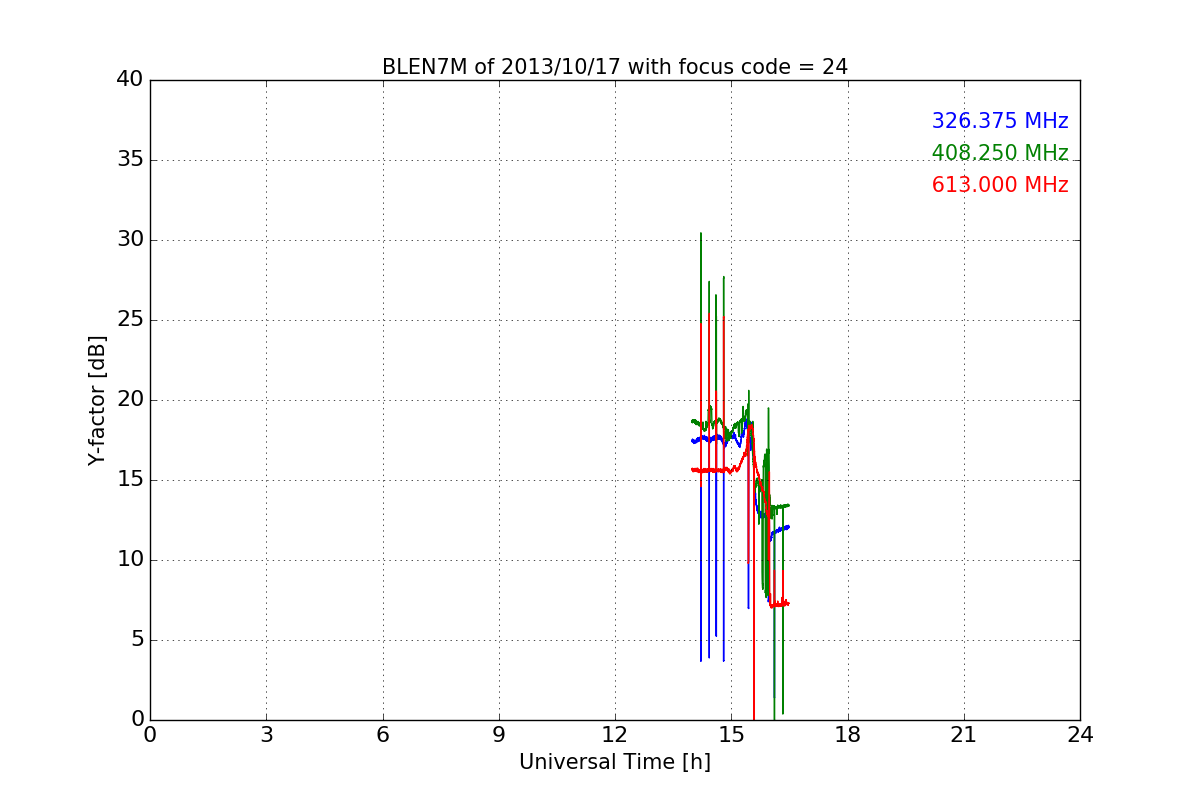Click y-axis tick label '35'
The image size is (1200, 800).
click(129, 159)
